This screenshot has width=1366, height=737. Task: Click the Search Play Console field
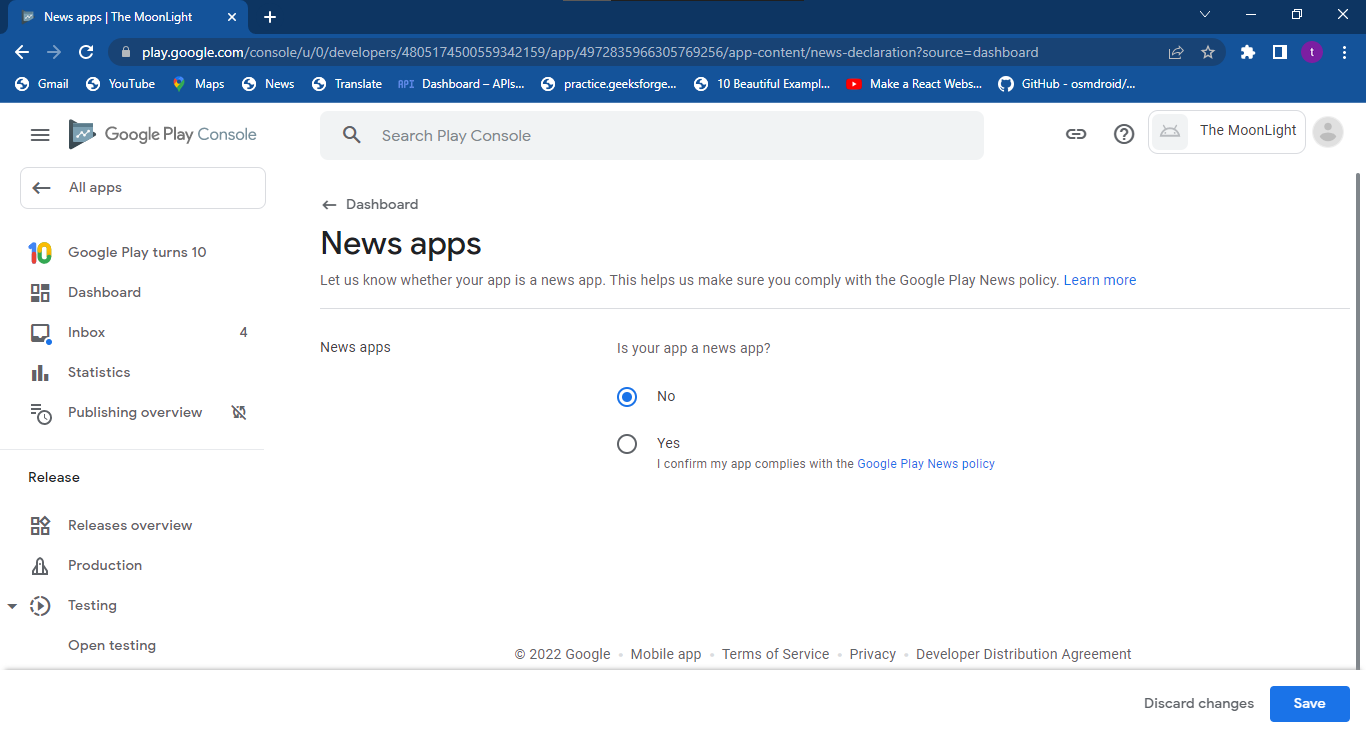(x=652, y=135)
